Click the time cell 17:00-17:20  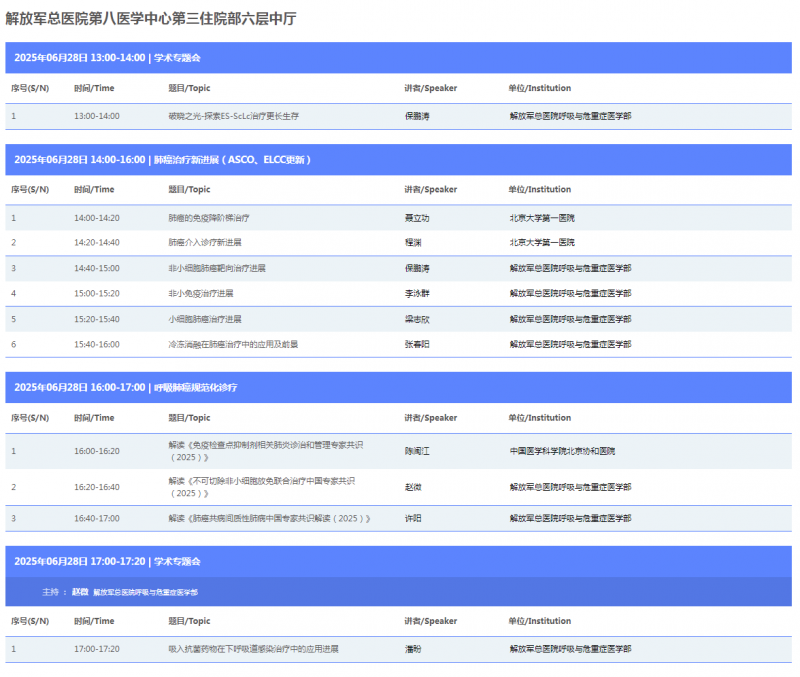97,649
